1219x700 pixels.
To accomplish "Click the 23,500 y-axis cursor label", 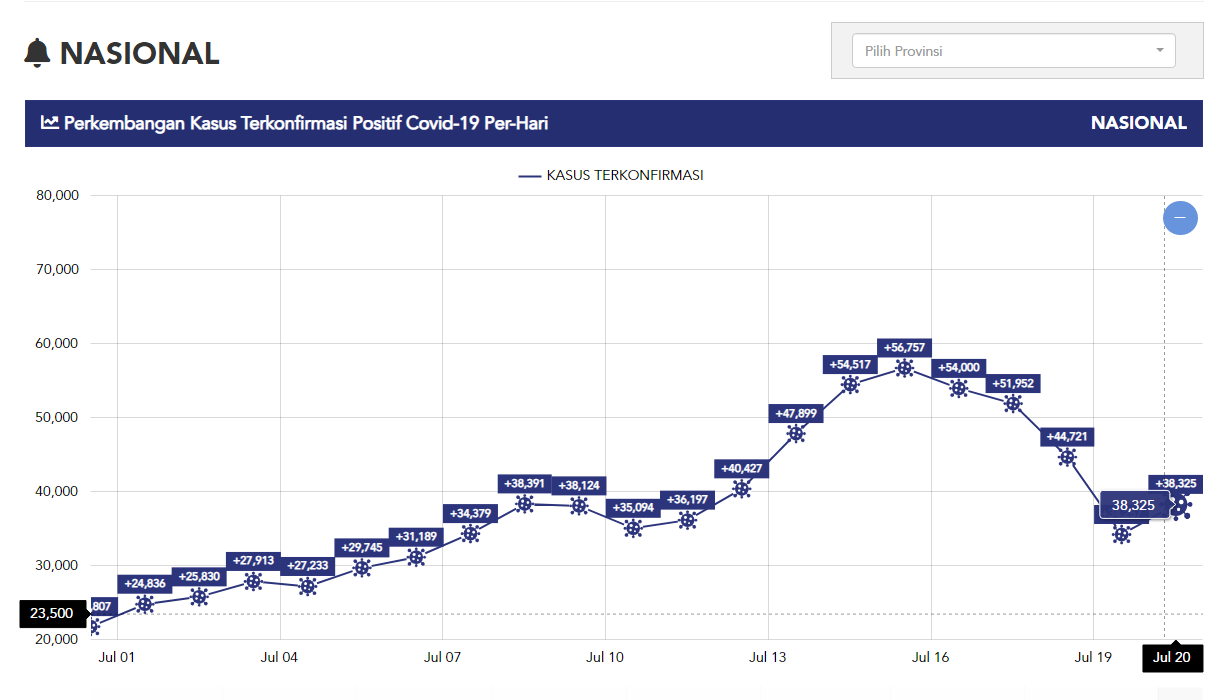I will [x=52, y=614].
